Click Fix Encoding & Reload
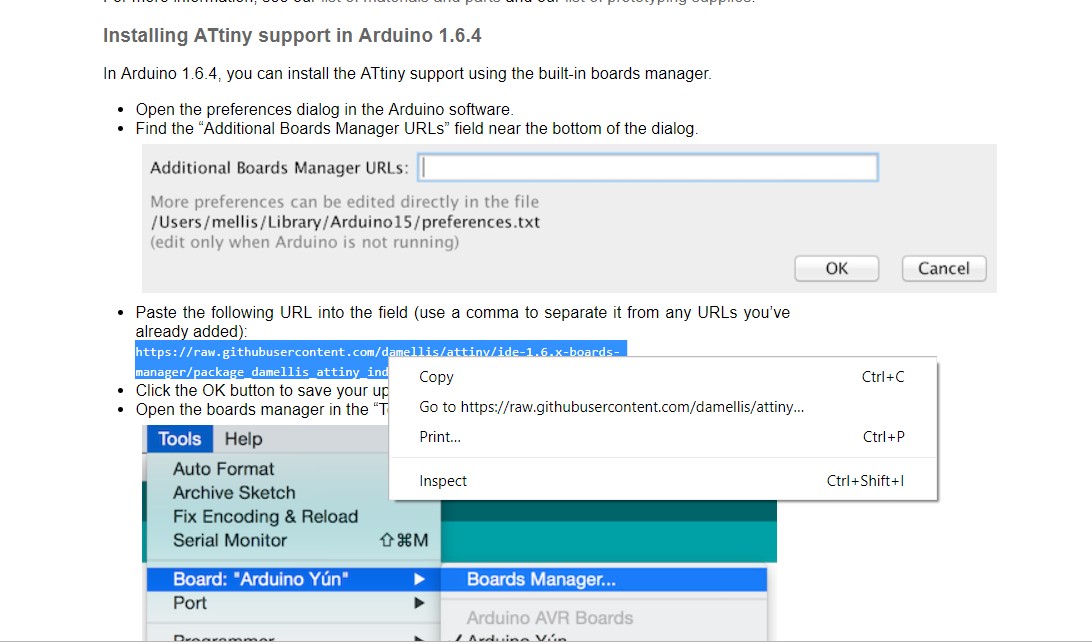 point(265,517)
